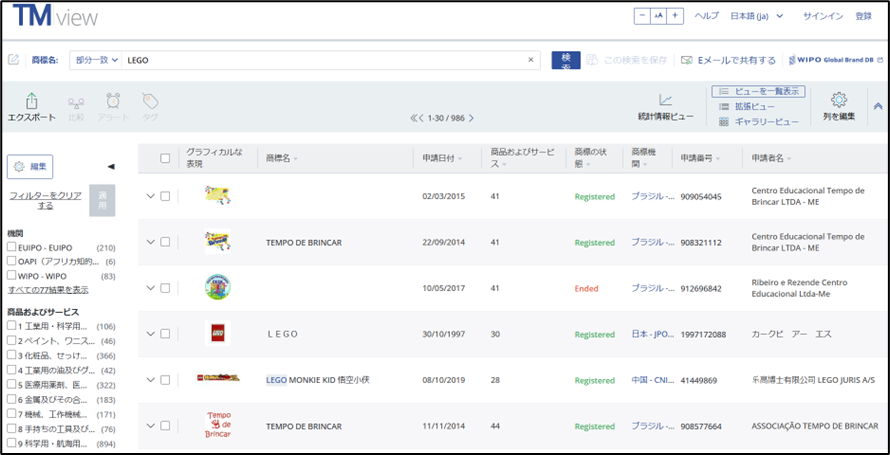Open the 部分一致 match type dropdown

point(96,60)
